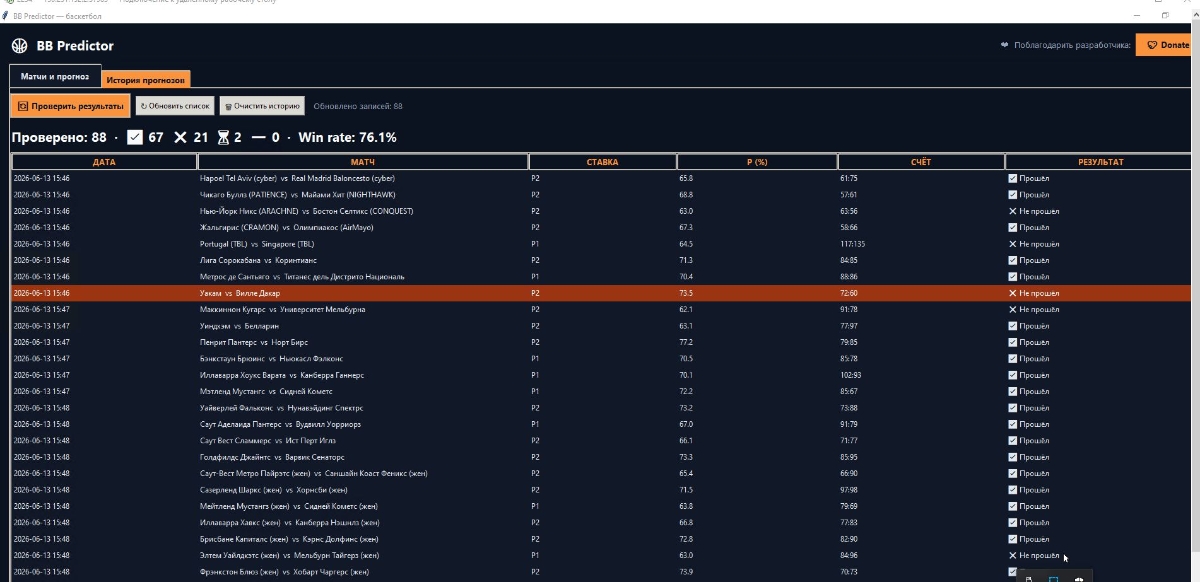The width and height of the screenshot is (1200, 582).
Task: Click the probability value 77.2
Action: tap(686, 342)
